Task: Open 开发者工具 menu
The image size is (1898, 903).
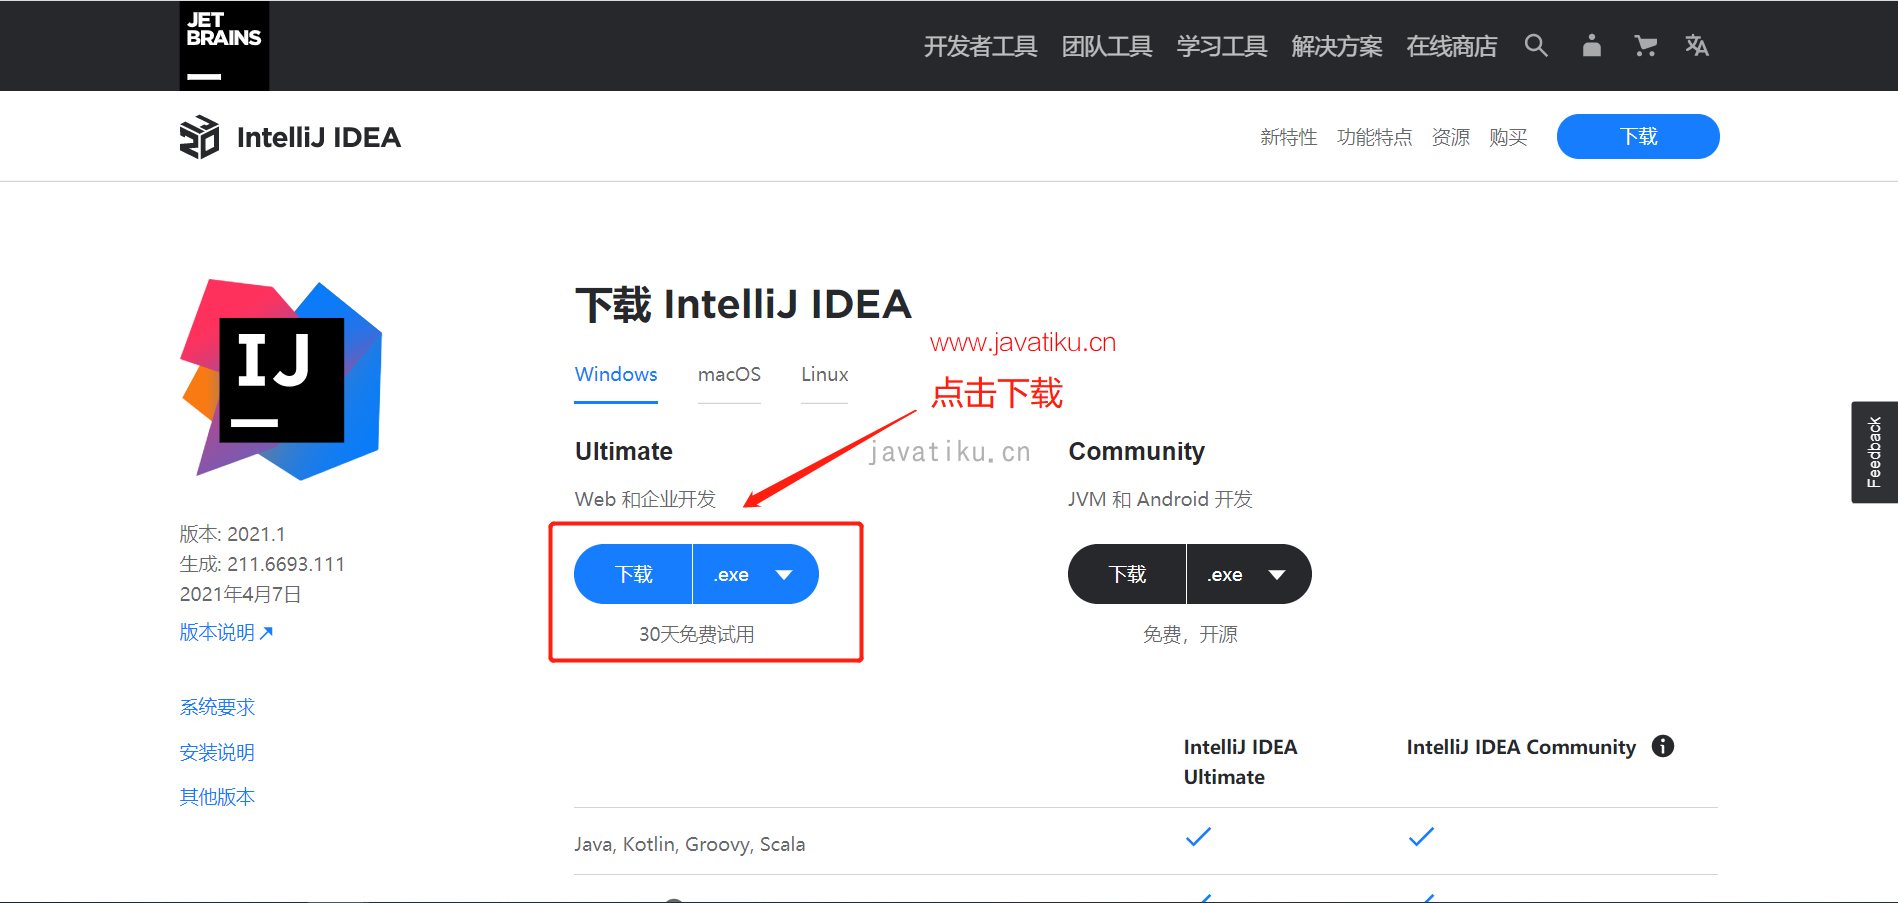Action: click(x=980, y=46)
